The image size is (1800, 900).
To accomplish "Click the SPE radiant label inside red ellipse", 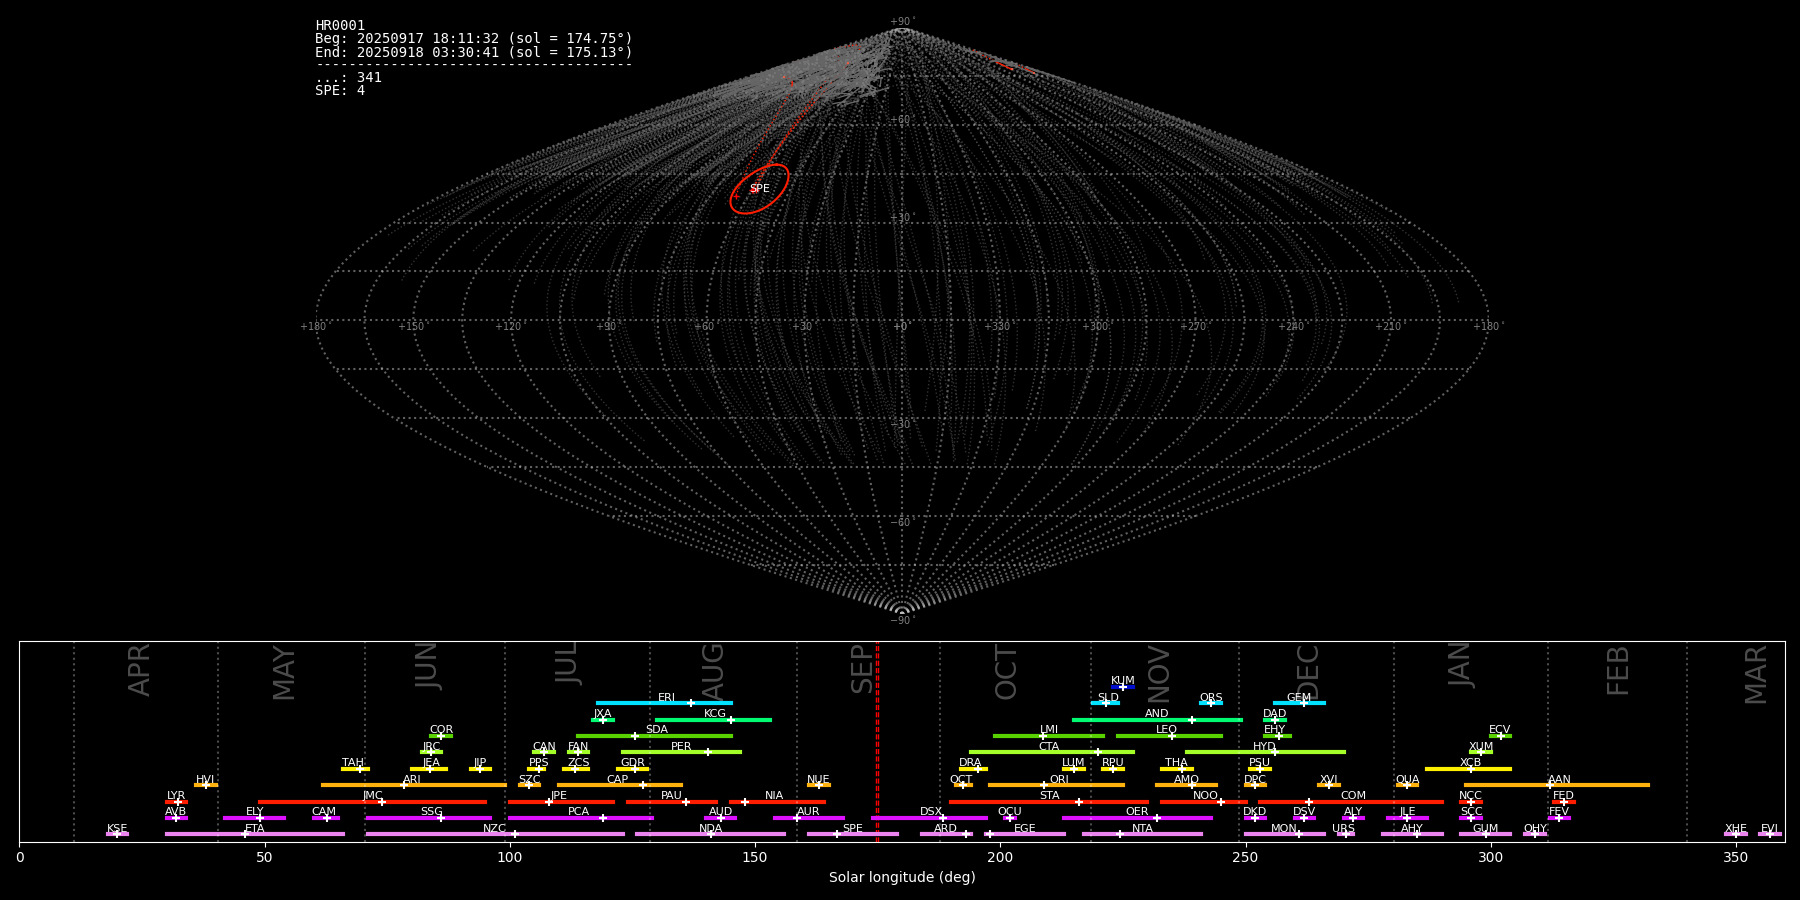I will [760, 189].
